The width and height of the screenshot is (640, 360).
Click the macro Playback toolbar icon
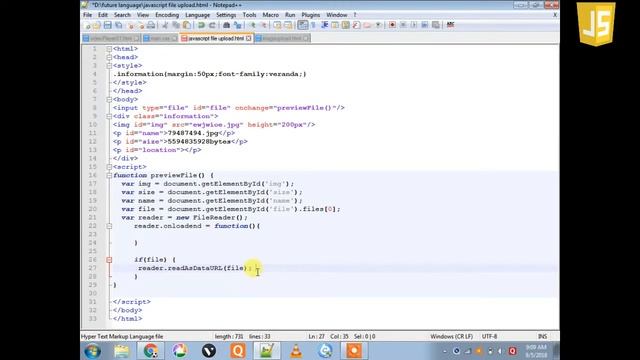pyautogui.click(x=413, y=25)
